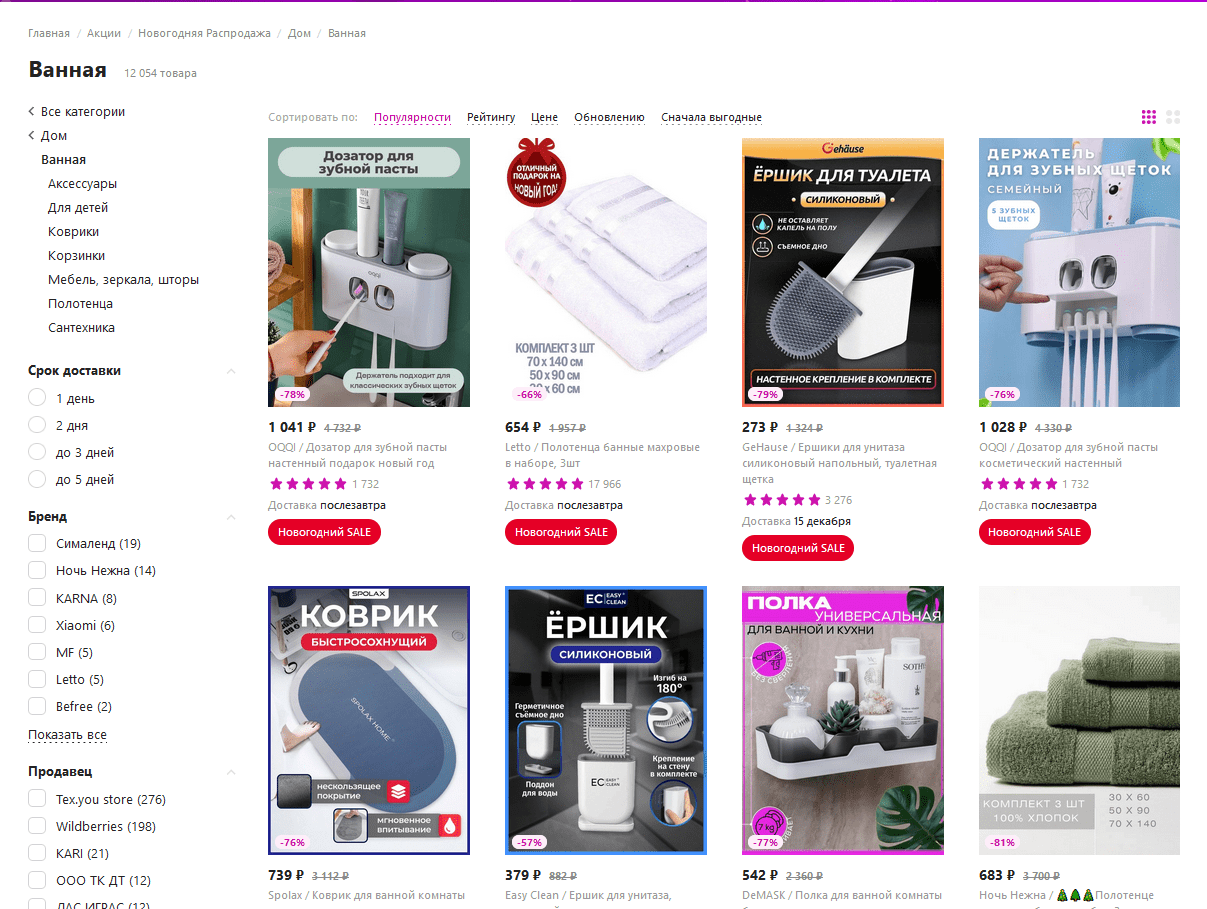Open the 'Новогодняя Распродажа' breadcrumb link

204,33
